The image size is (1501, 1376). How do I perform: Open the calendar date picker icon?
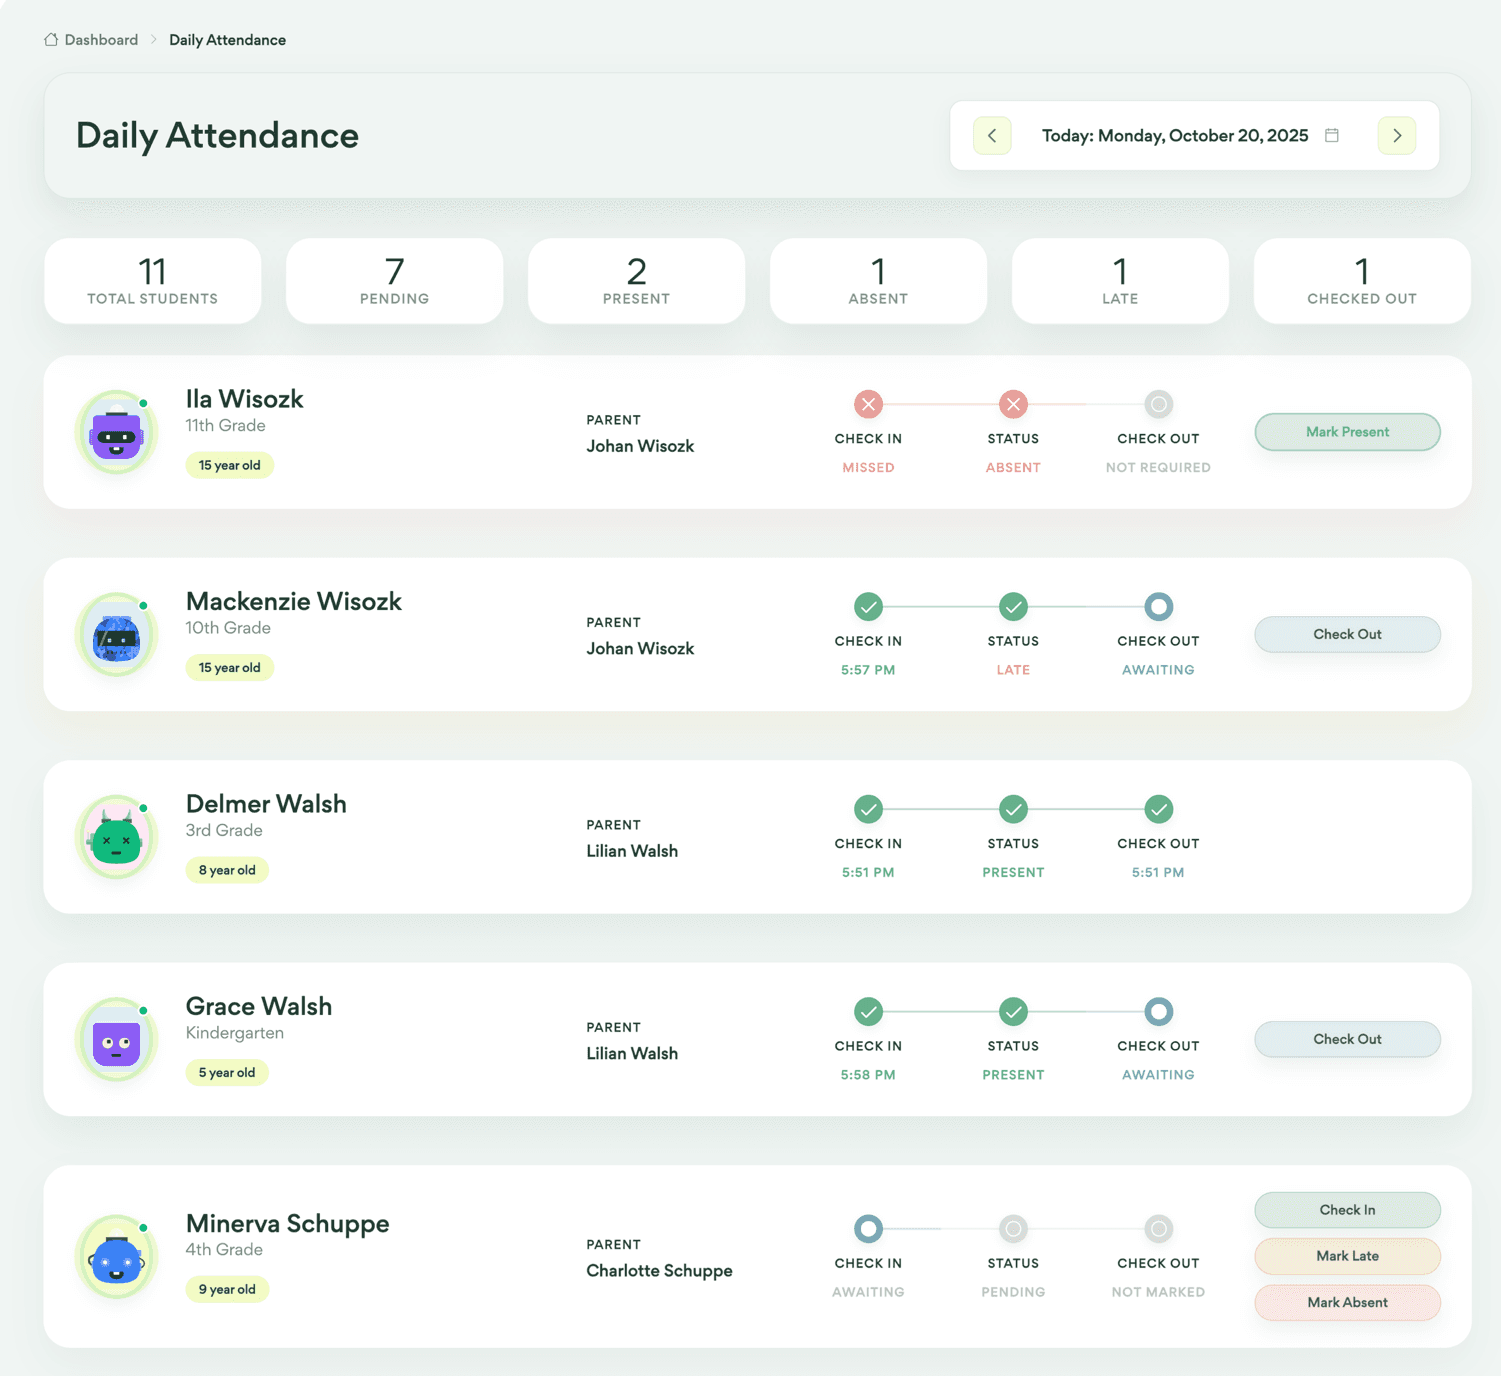(x=1332, y=135)
